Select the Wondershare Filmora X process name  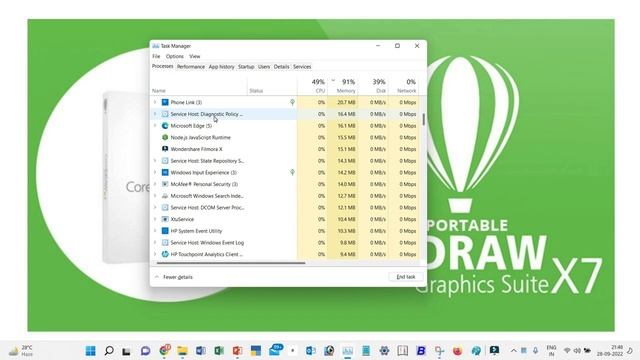[x=196, y=149]
